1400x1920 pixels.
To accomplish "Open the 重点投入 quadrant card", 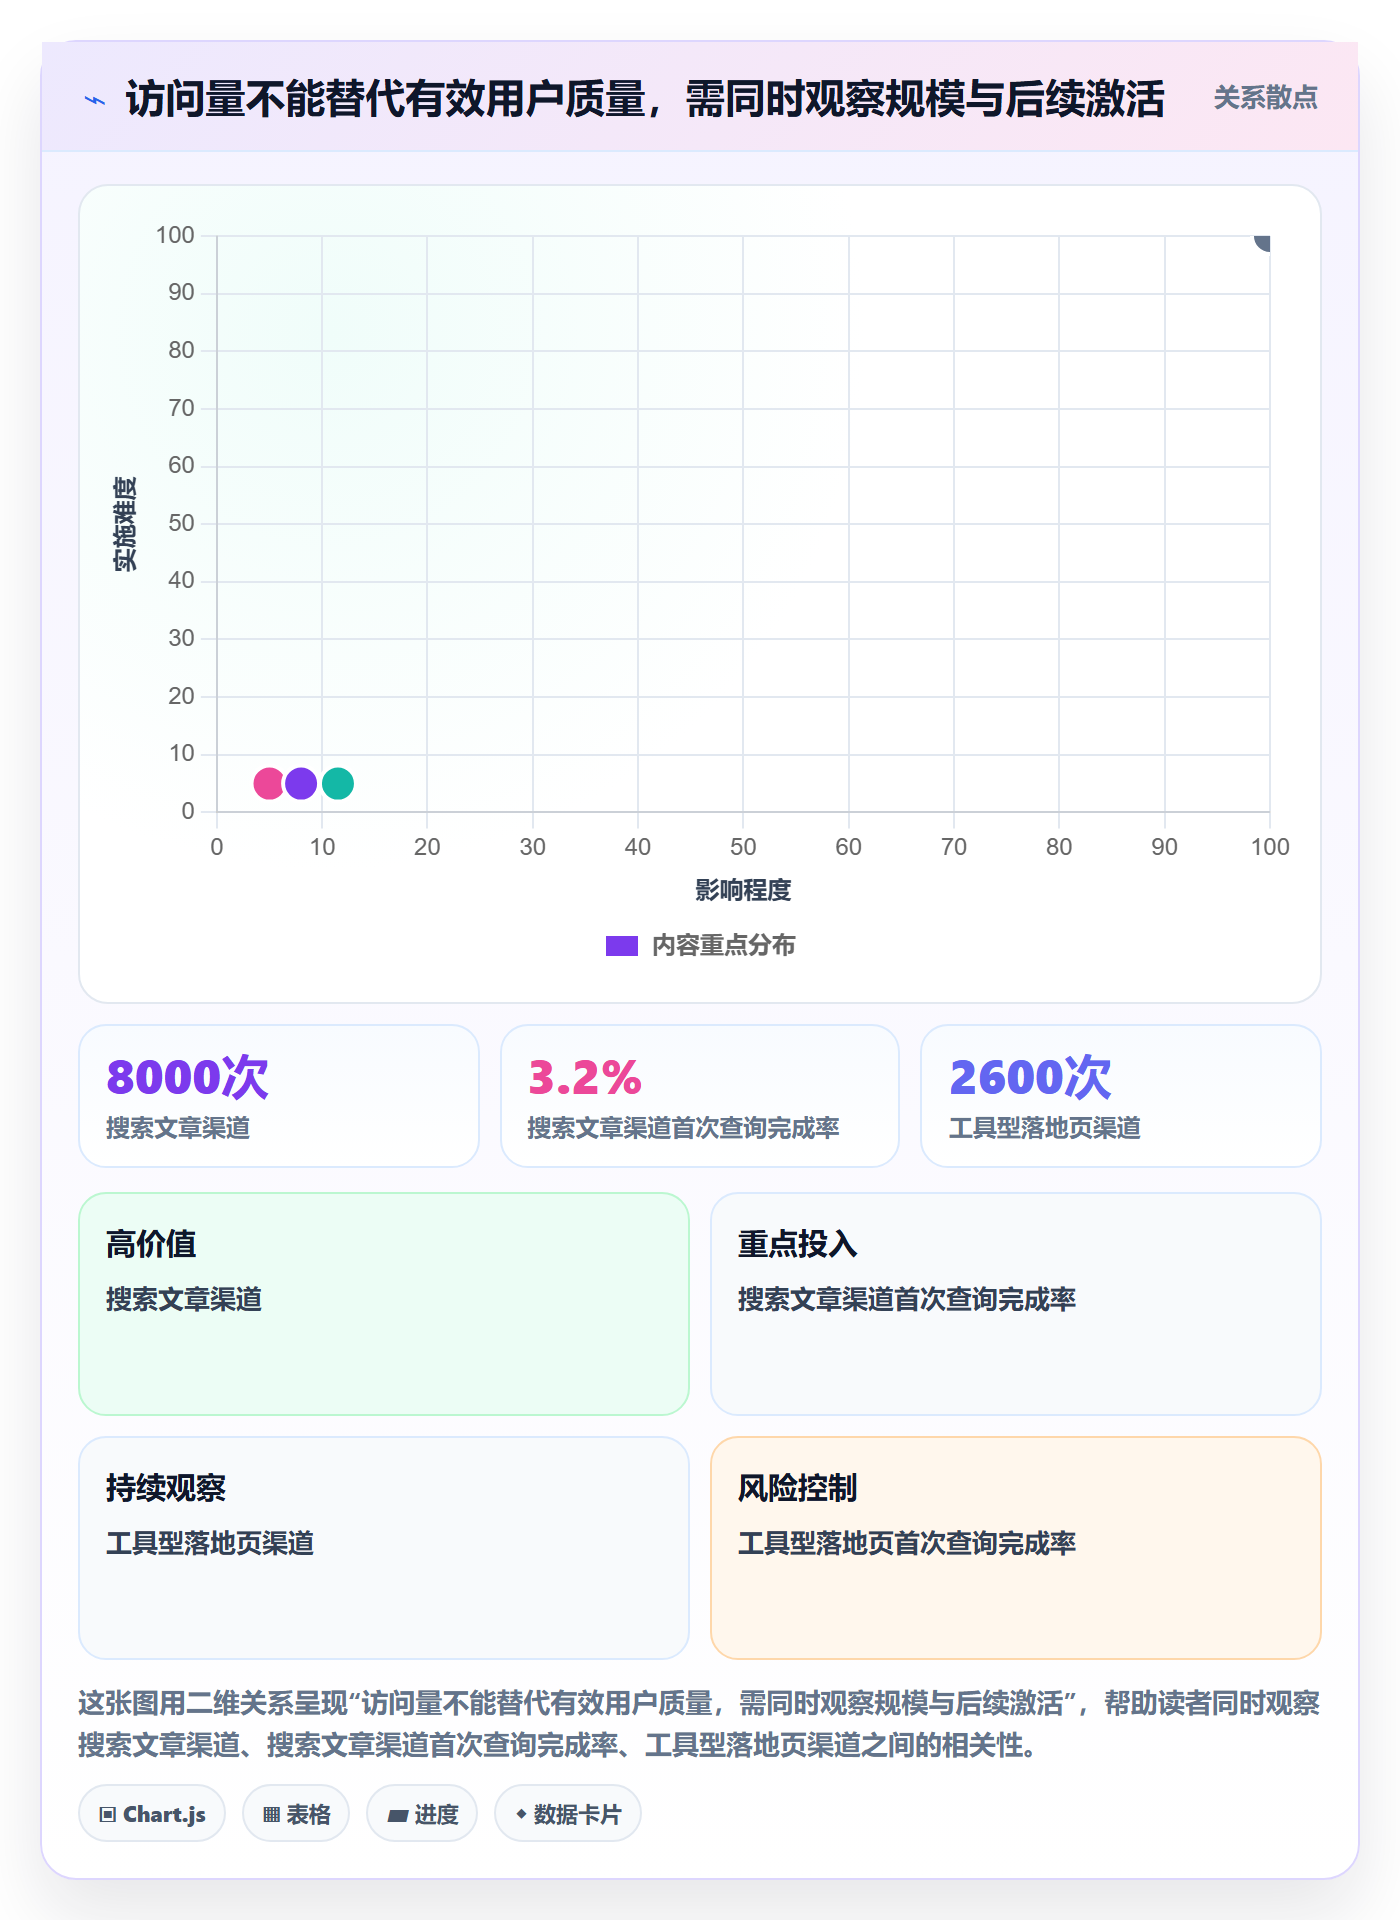I will [1016, 1304].
